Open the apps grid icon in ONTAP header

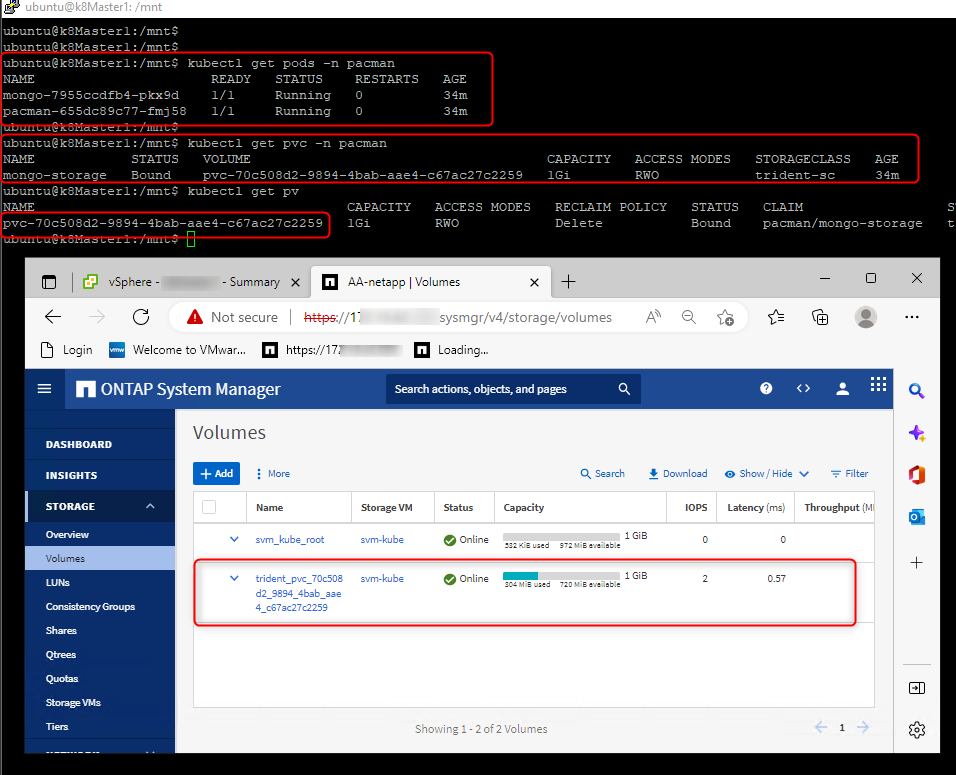click(x=878, y=385)
